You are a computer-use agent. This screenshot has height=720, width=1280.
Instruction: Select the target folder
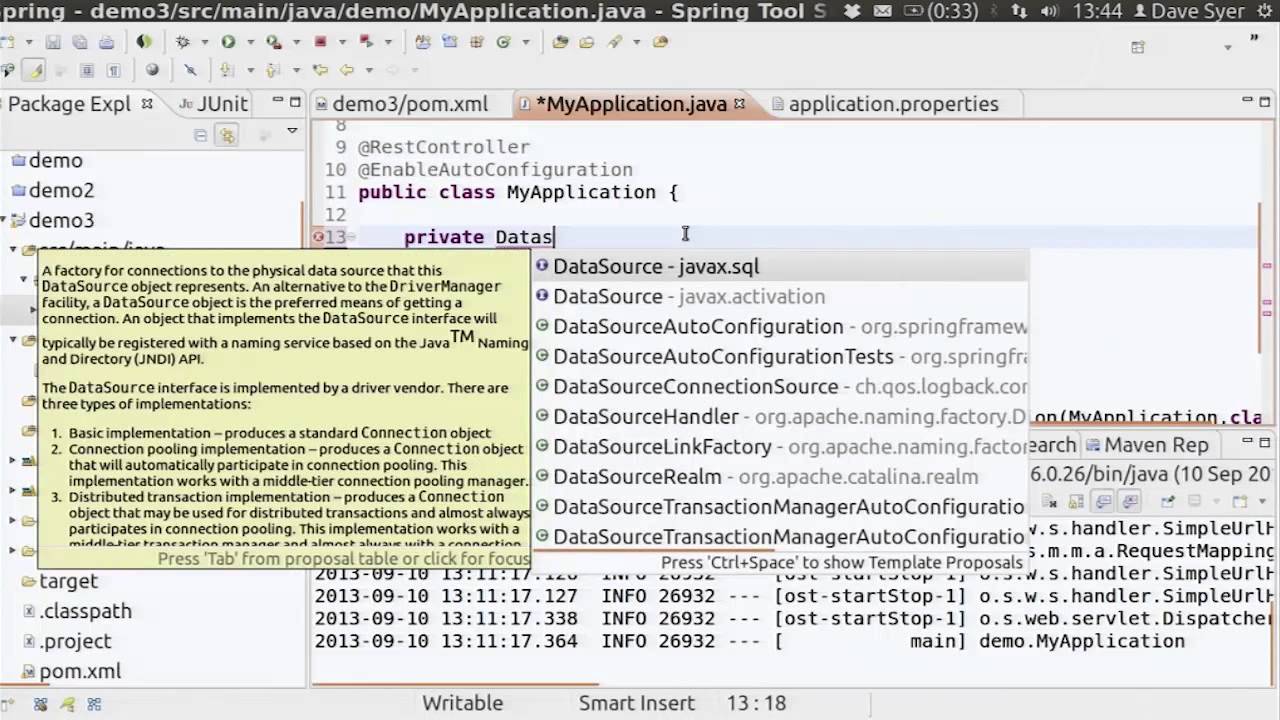click(68, 581)
